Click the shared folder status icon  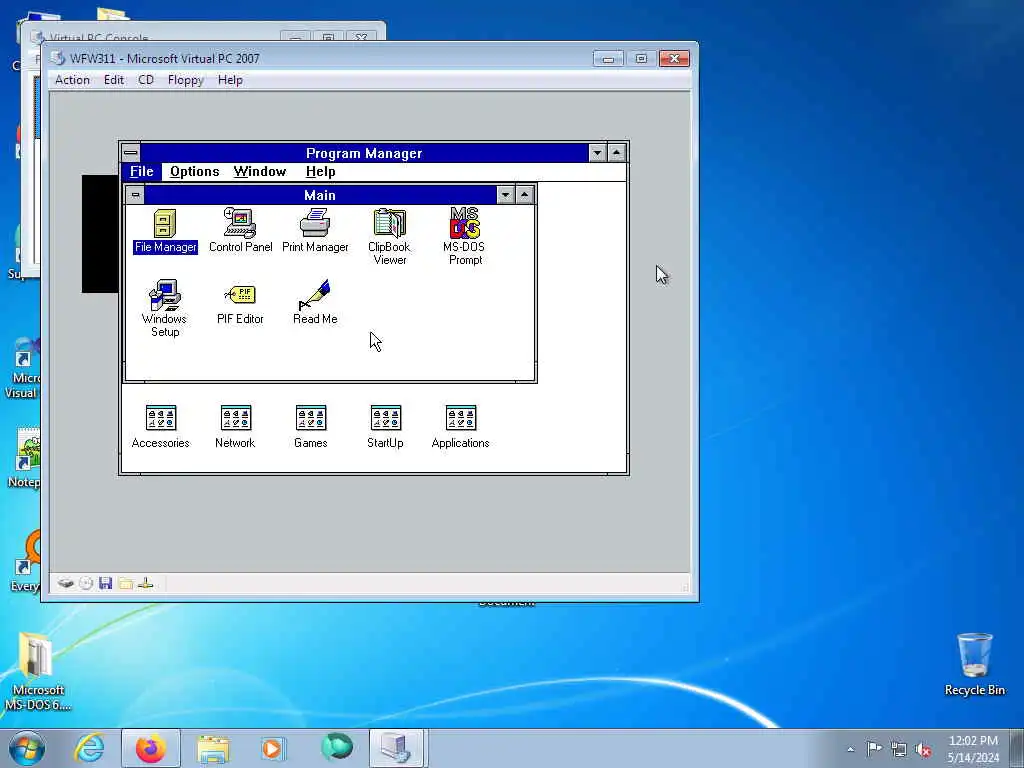pos(126,583)
